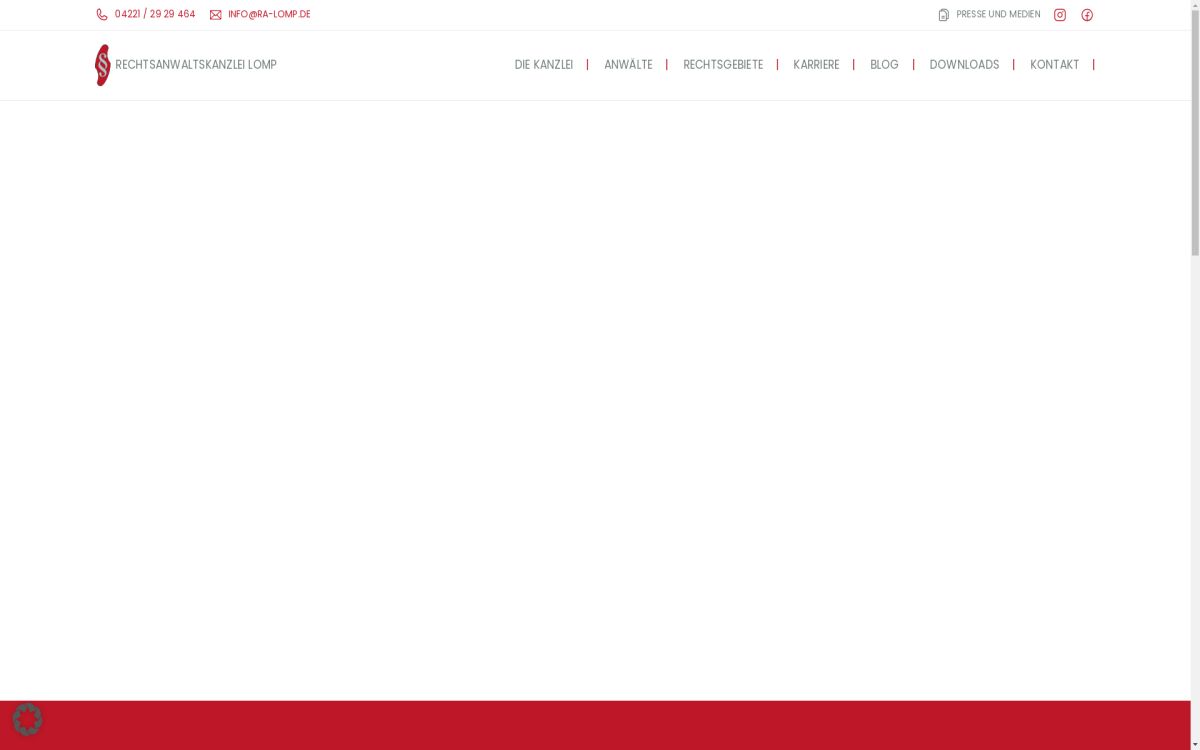Open the Facebook page icon
Image resolution: width=1200 pixels, height=750 pixels.
[x=1086, y=14]
